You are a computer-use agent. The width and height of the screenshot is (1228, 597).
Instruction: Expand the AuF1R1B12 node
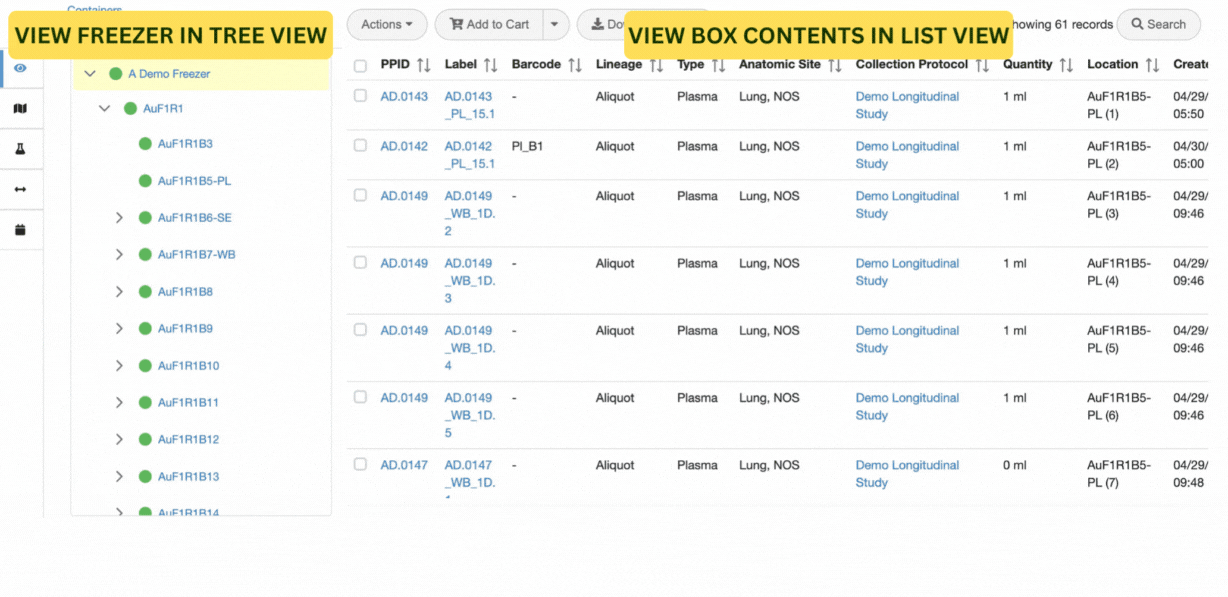tap(119, 440)
